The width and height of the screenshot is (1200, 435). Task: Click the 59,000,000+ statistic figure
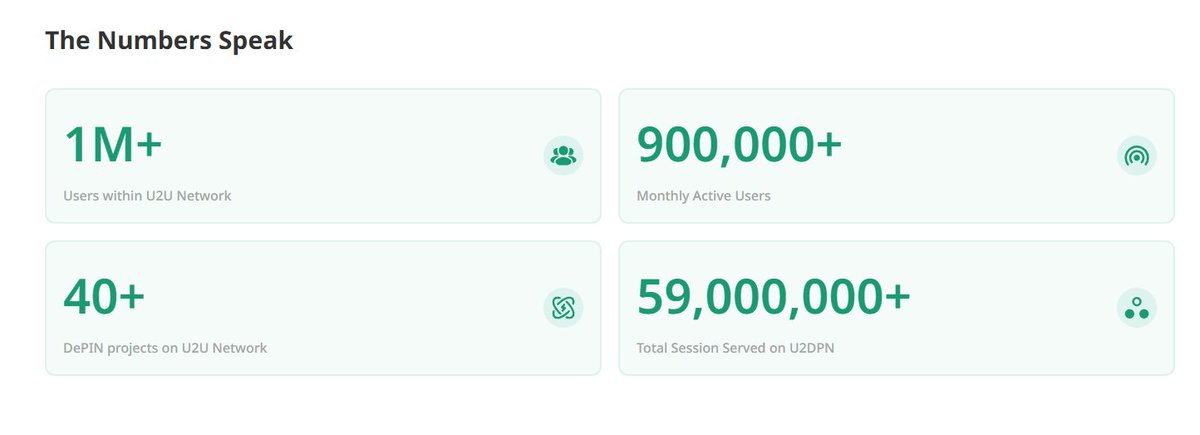(774, 298)
